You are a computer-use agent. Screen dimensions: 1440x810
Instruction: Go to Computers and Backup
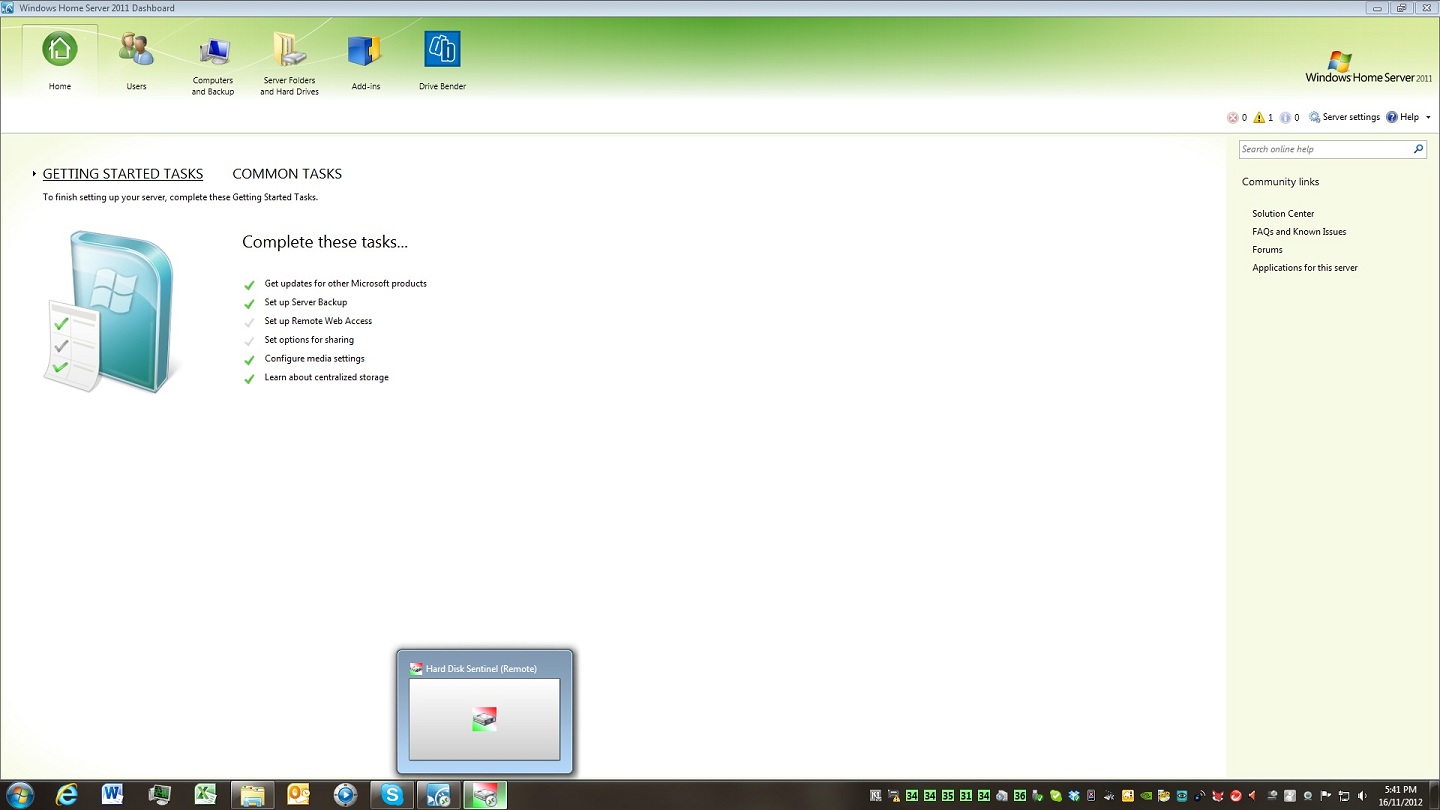(x=213, y=64)
